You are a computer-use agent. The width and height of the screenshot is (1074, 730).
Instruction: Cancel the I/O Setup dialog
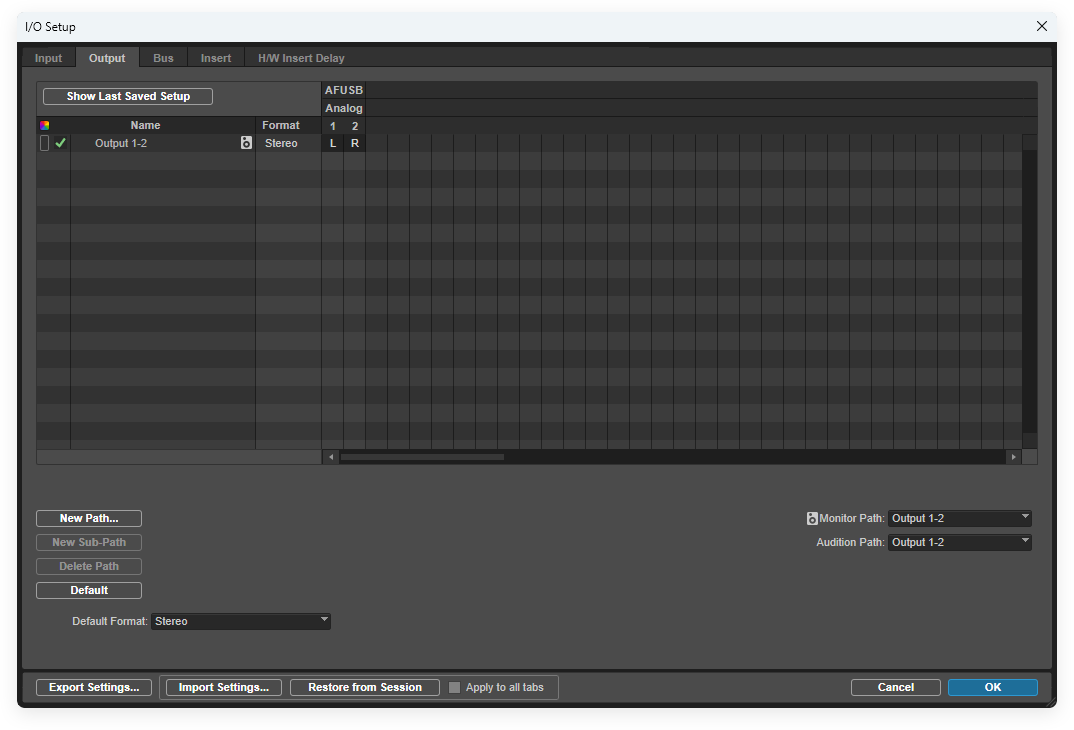[x=896, y=687]
